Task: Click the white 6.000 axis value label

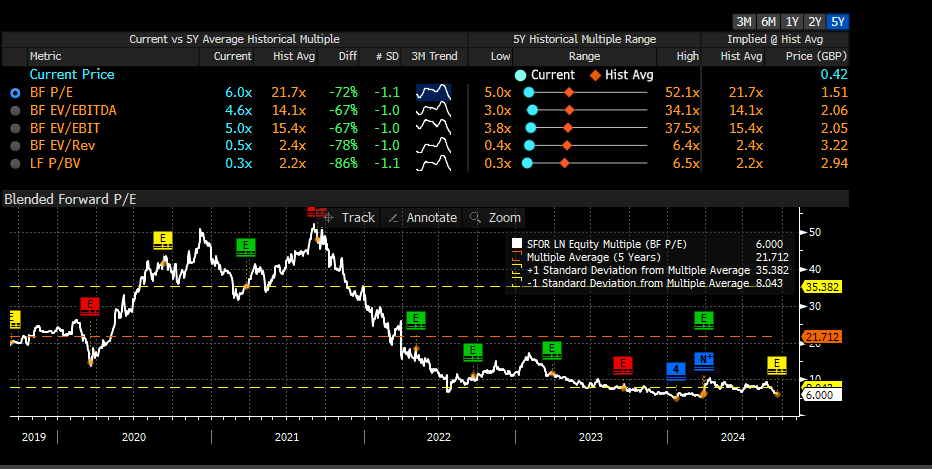Action: pyautogui.click(x=823, y=395)
